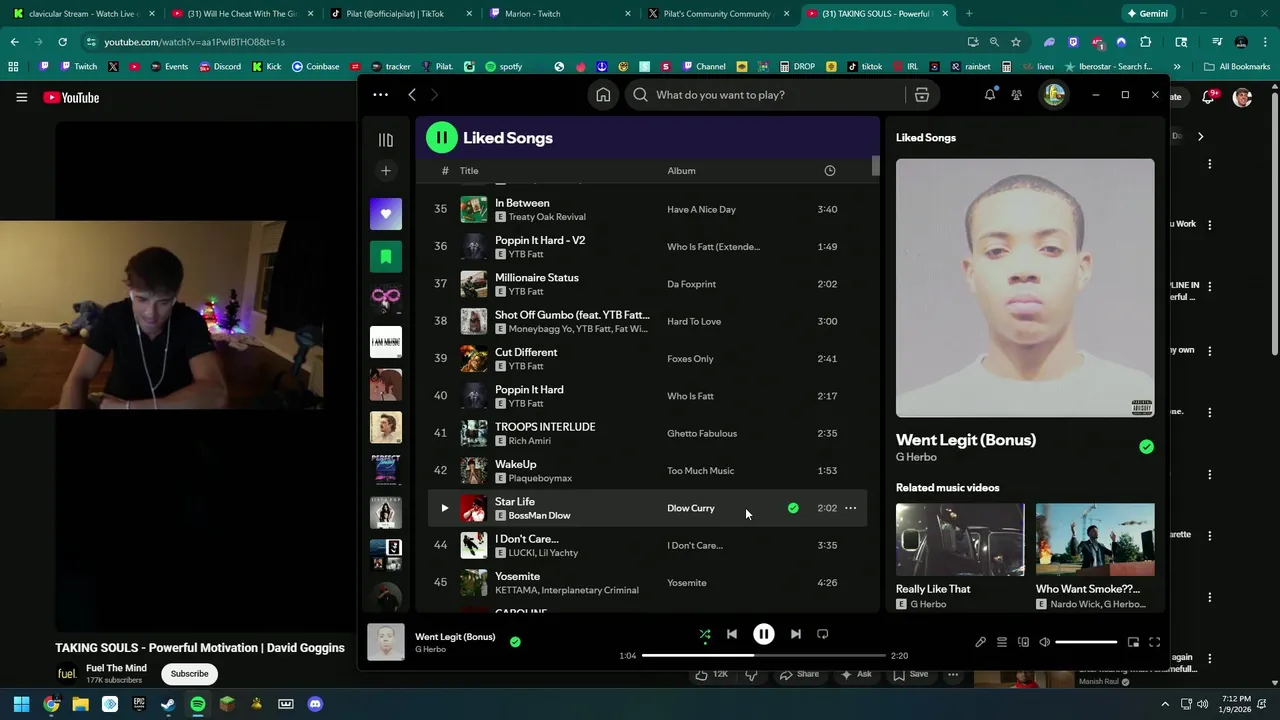Open G Herbo artist link in Now Playing panel
The image size is (1280, 720).
(916, 457)
